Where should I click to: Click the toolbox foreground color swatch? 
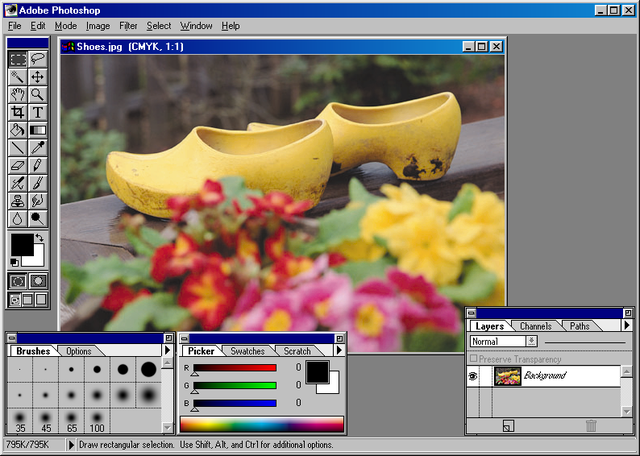(x=22, y=245)
